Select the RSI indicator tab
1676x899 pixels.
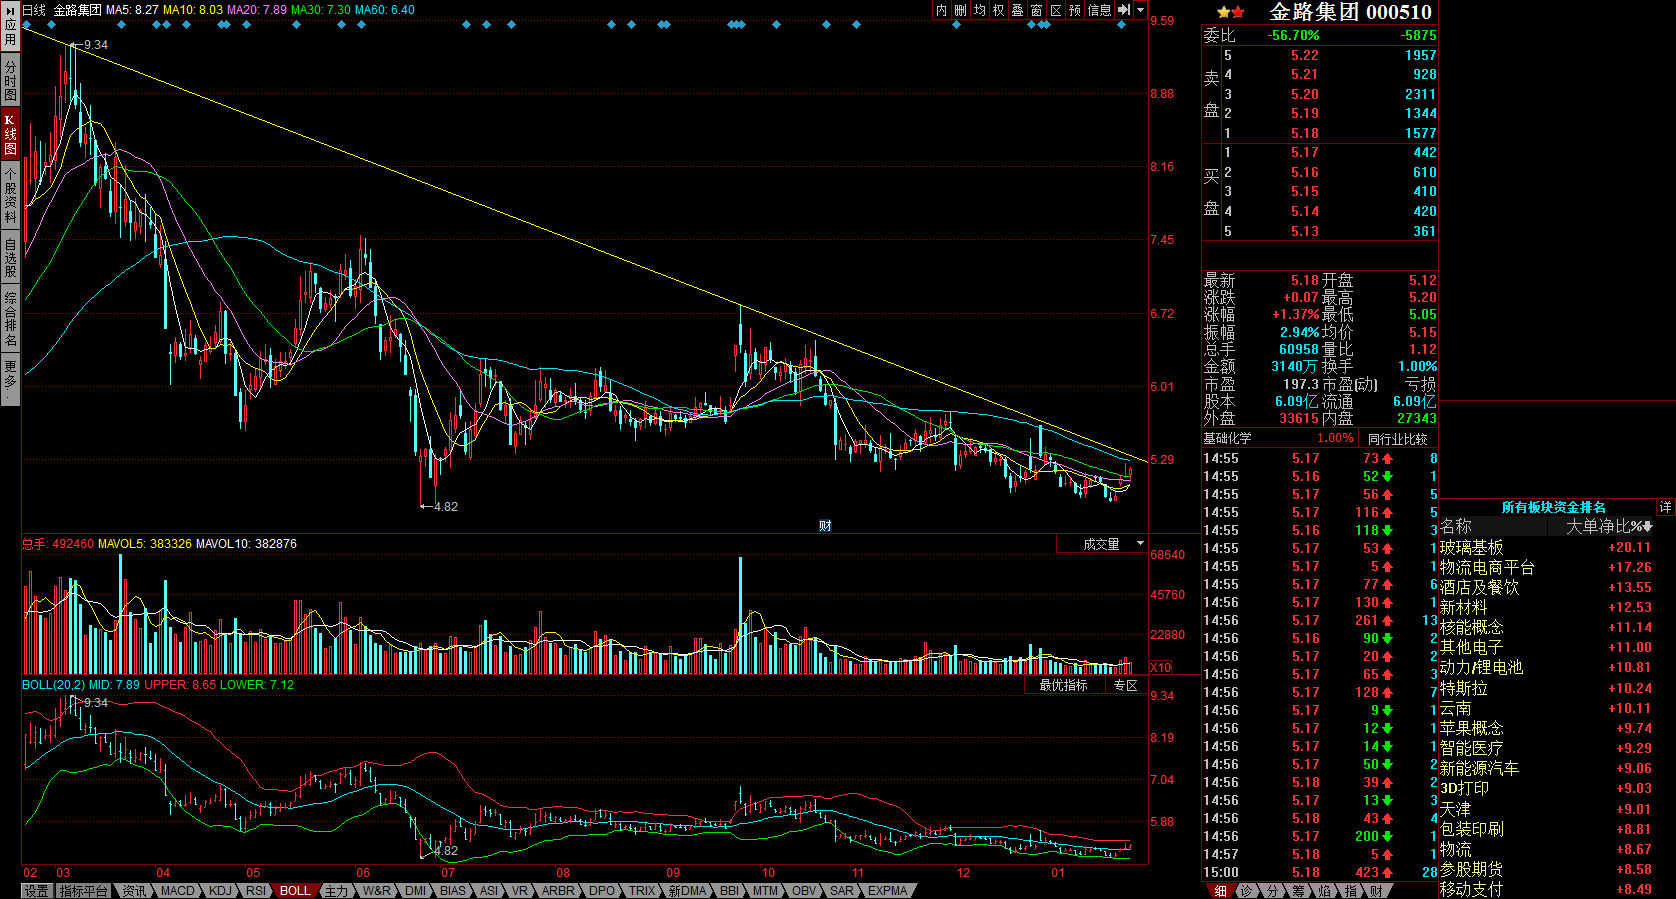[x=257, y=891]
